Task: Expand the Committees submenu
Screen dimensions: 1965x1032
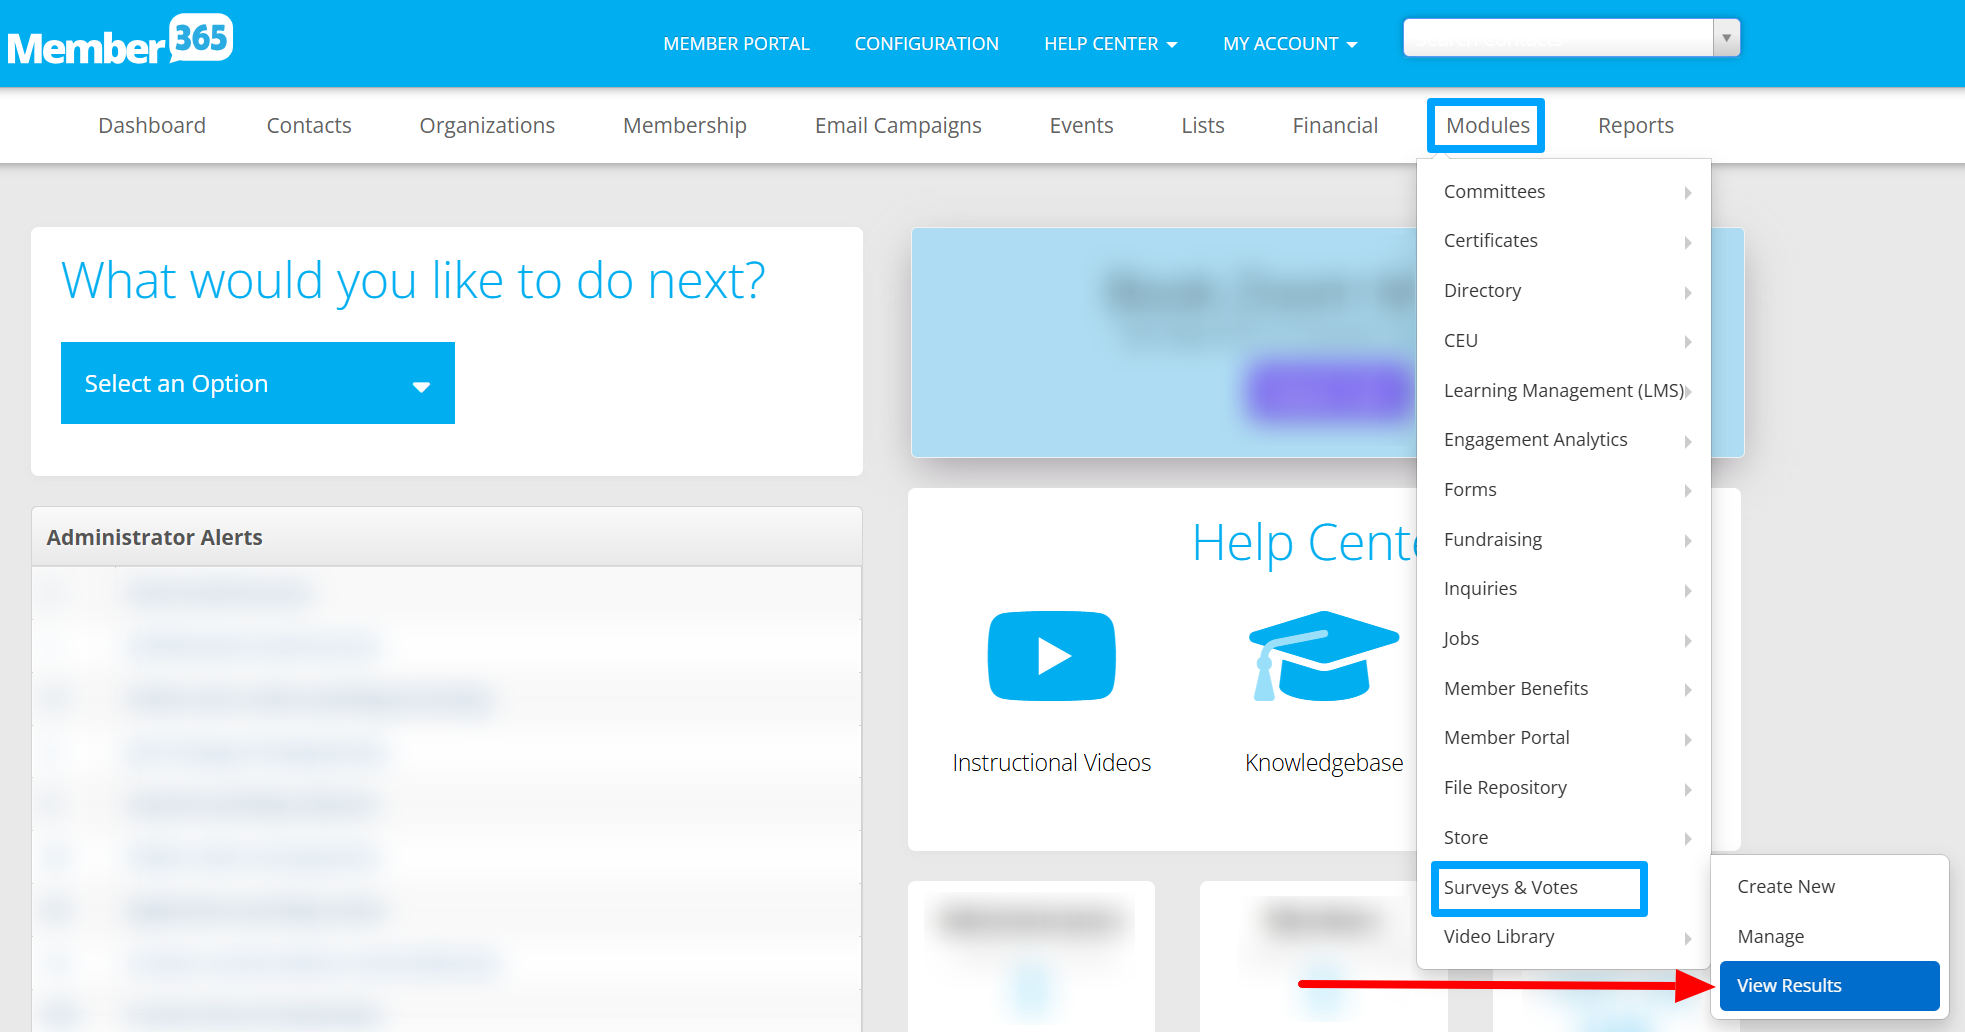Action: tap(1564, 191)
